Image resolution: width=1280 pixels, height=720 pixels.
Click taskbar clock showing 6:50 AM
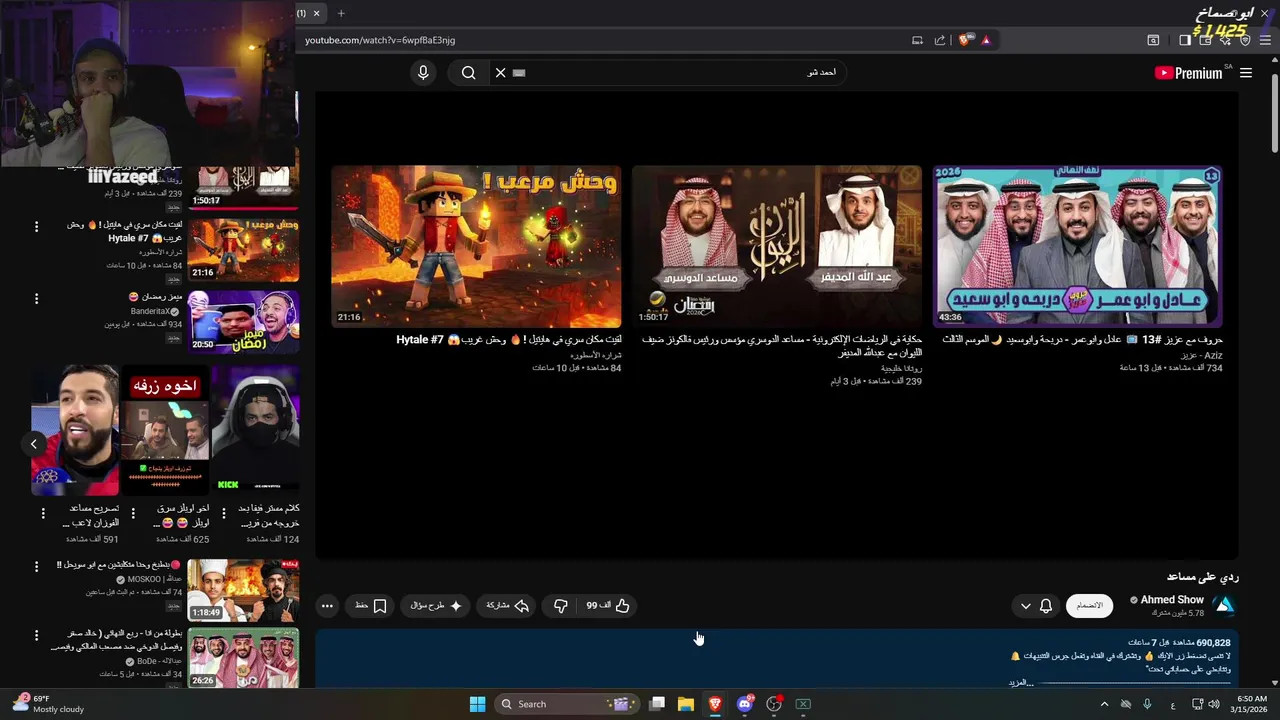tap(1251, 704)
